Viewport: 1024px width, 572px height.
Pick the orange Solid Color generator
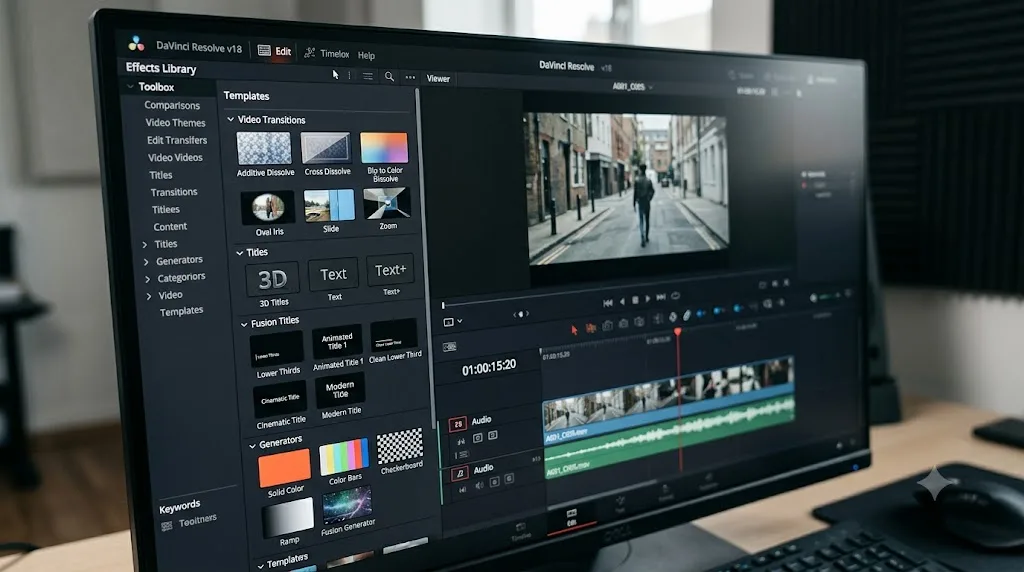tap(285, 468)
